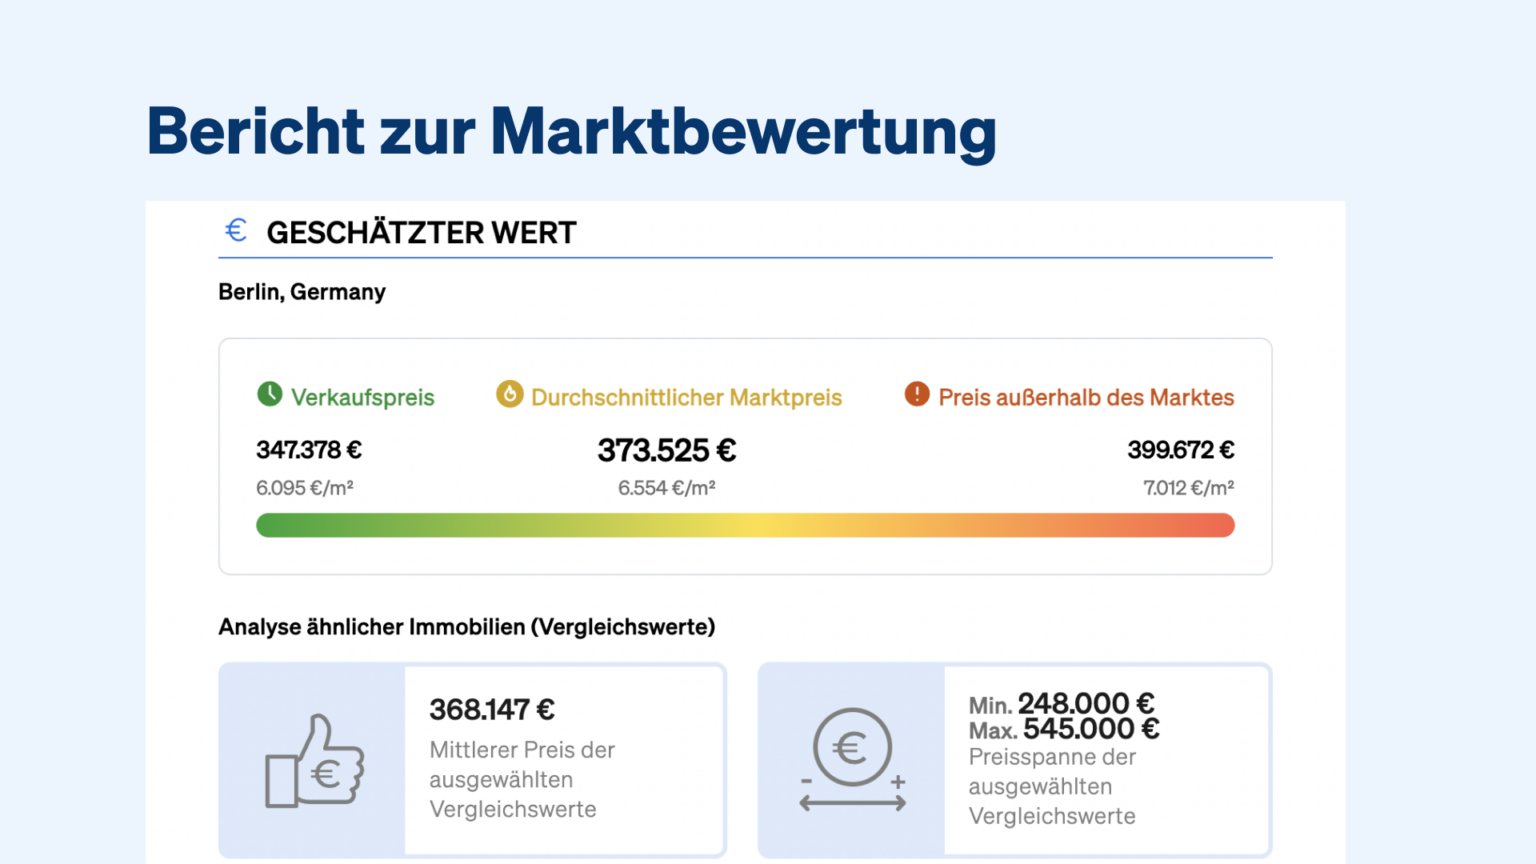Click the 347.378 € value
The height and width of the screenshot is (864, 1536).
pos(309,450)
